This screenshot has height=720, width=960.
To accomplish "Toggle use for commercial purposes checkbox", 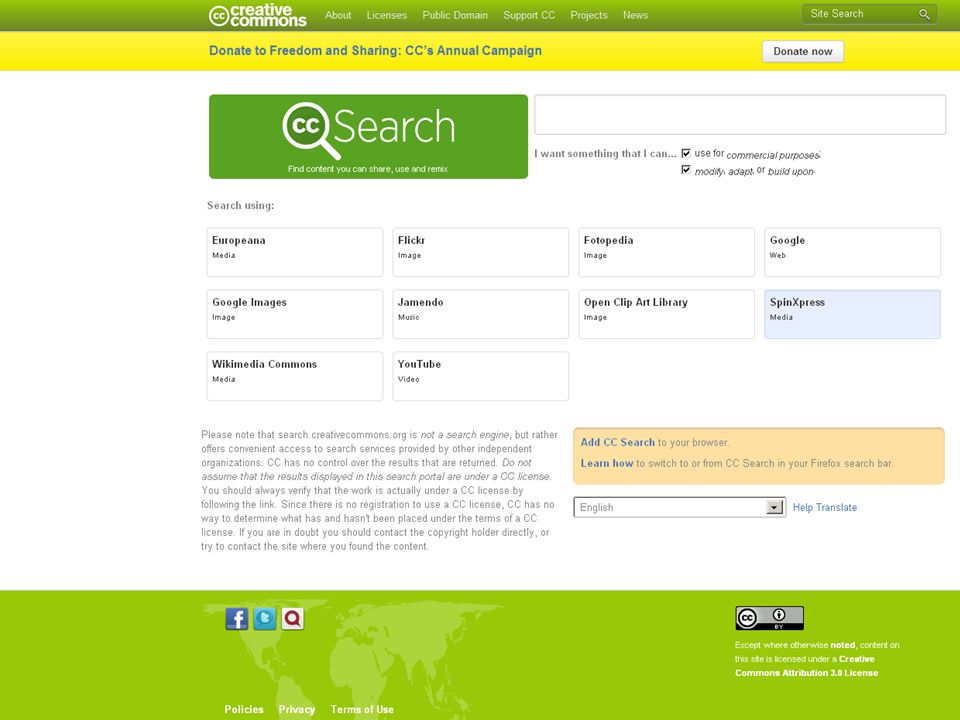I will tap(686, 153).
